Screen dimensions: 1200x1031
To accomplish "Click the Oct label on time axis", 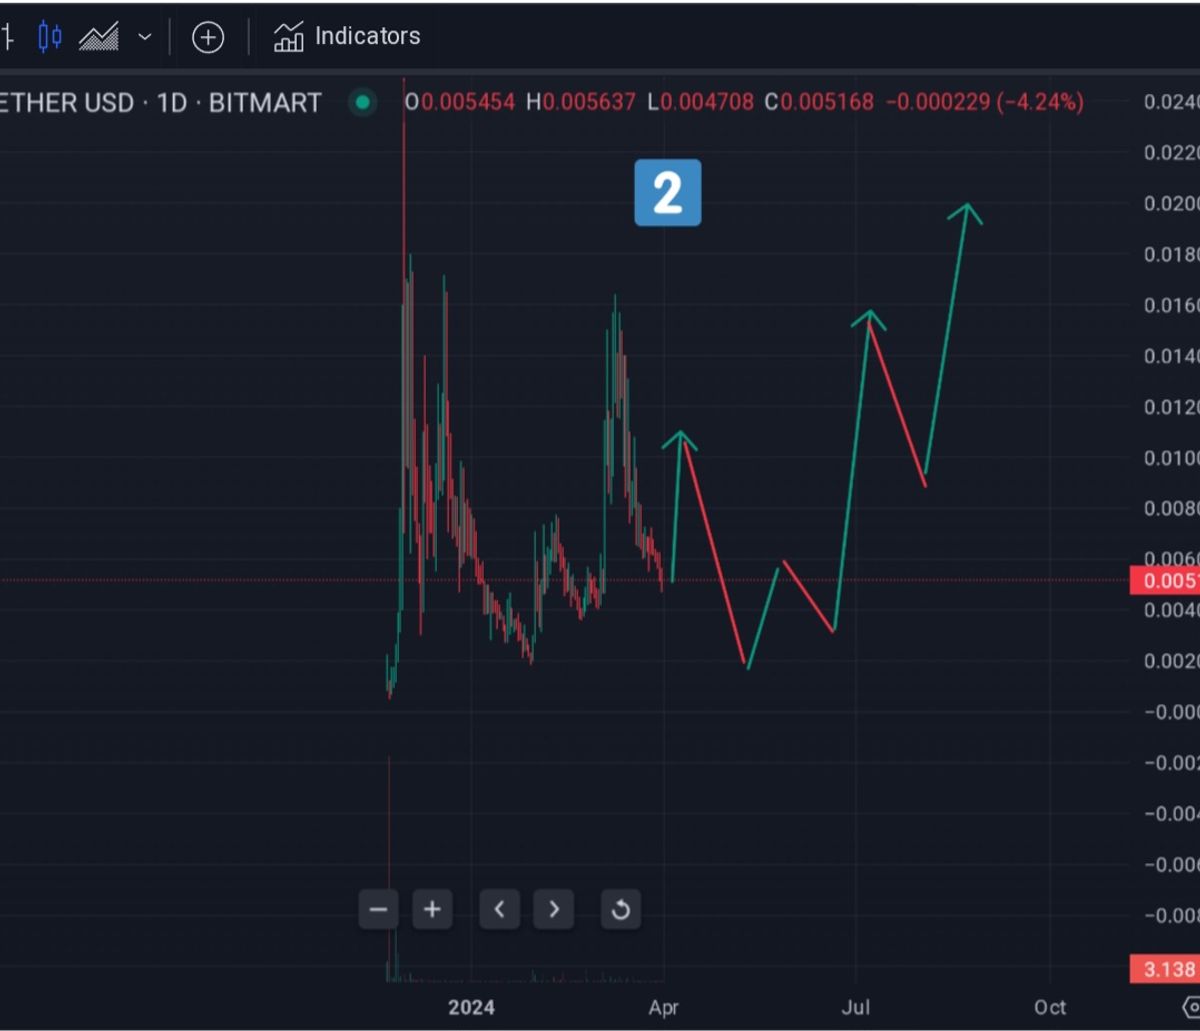I will click(1050, 1007).
